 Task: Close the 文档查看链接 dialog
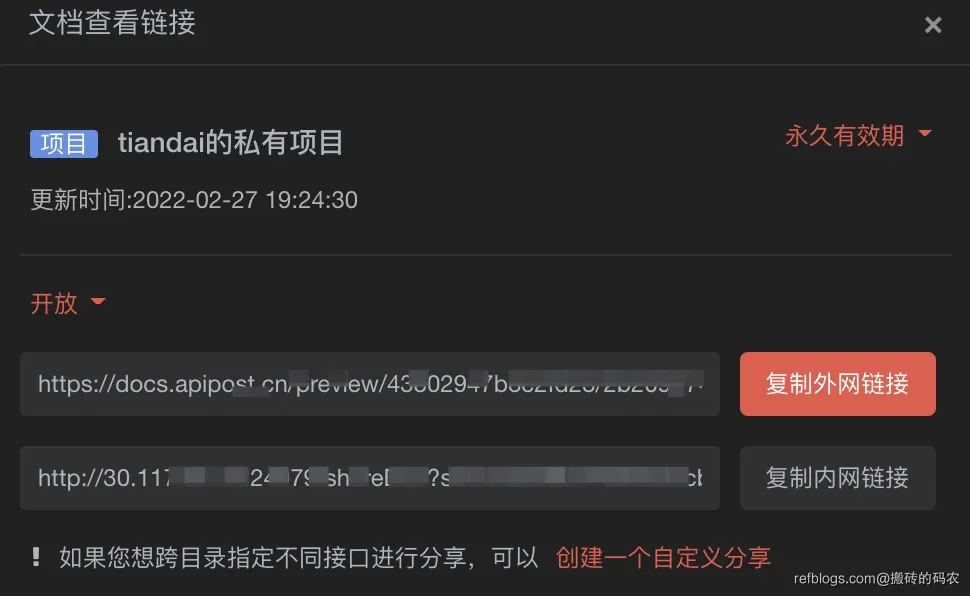(x=933, y=25)
